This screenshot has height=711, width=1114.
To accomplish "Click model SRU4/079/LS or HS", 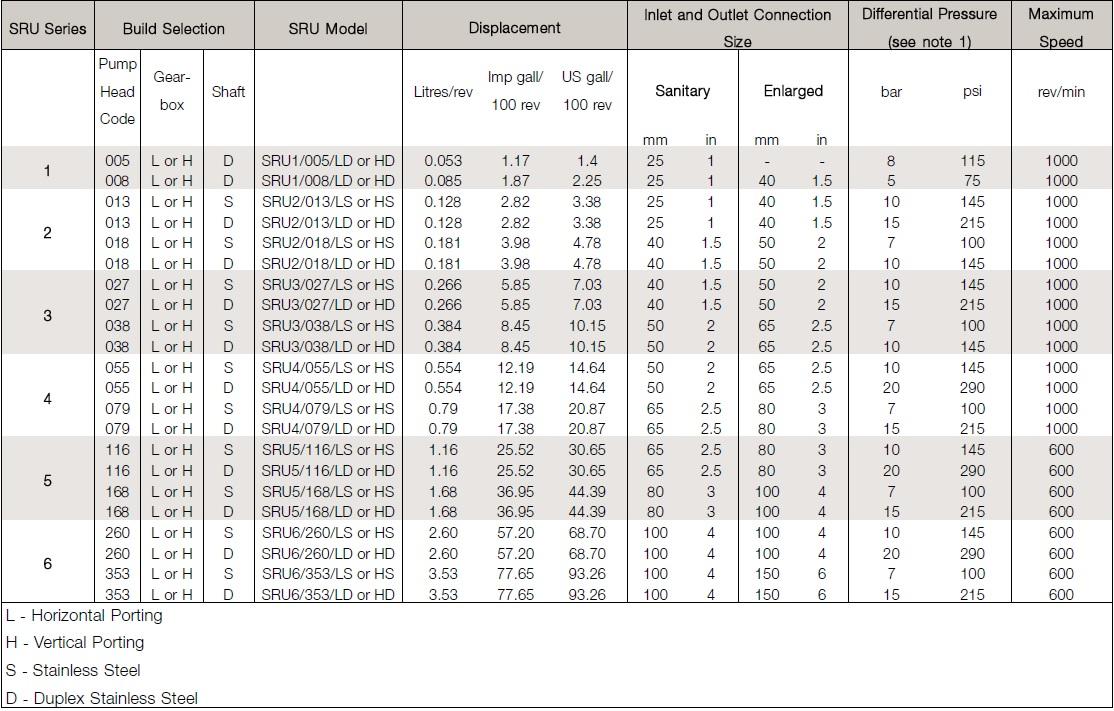I will (x=328, y=409).
